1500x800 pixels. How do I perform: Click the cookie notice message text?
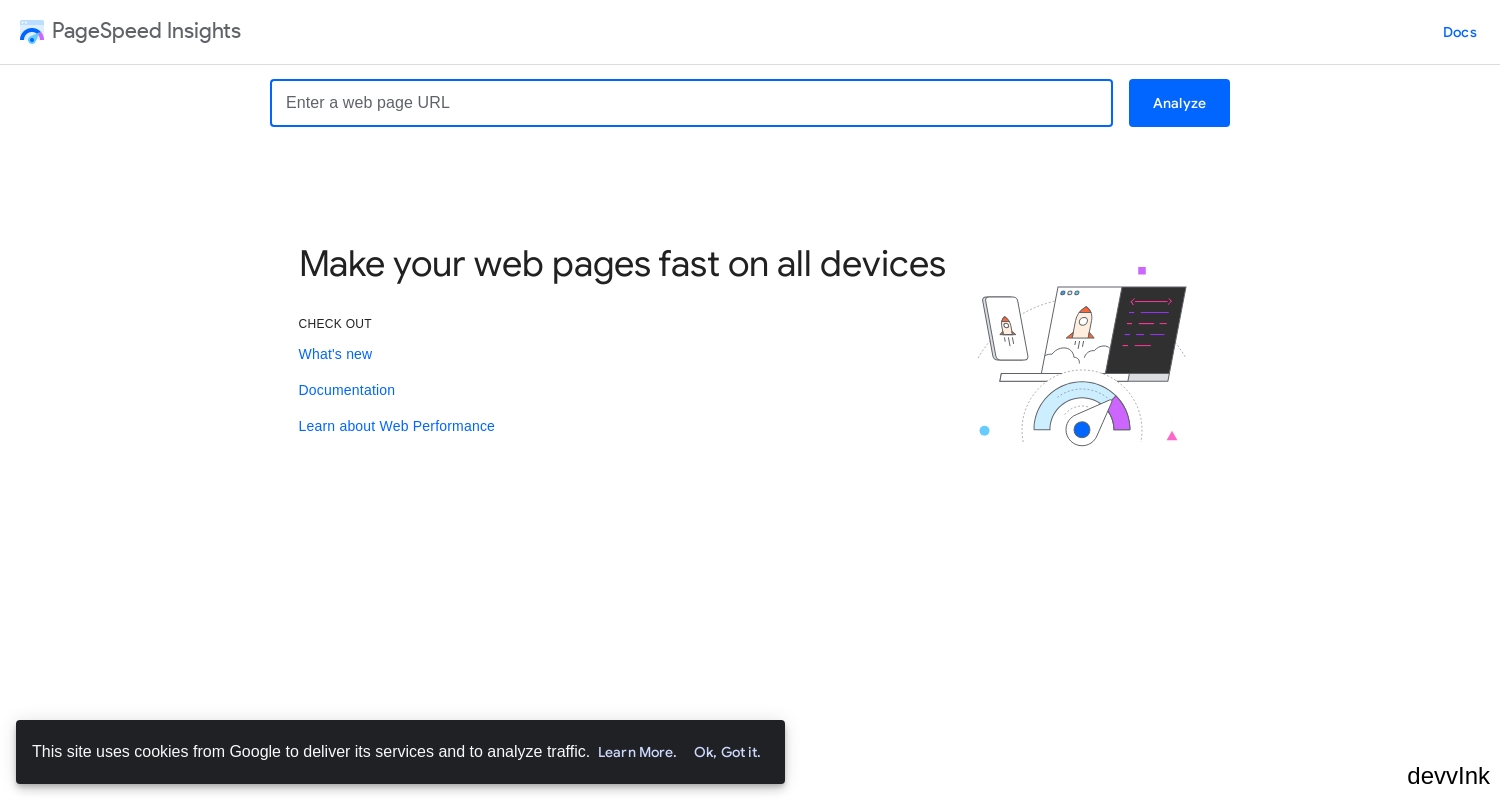pos(311,752)
